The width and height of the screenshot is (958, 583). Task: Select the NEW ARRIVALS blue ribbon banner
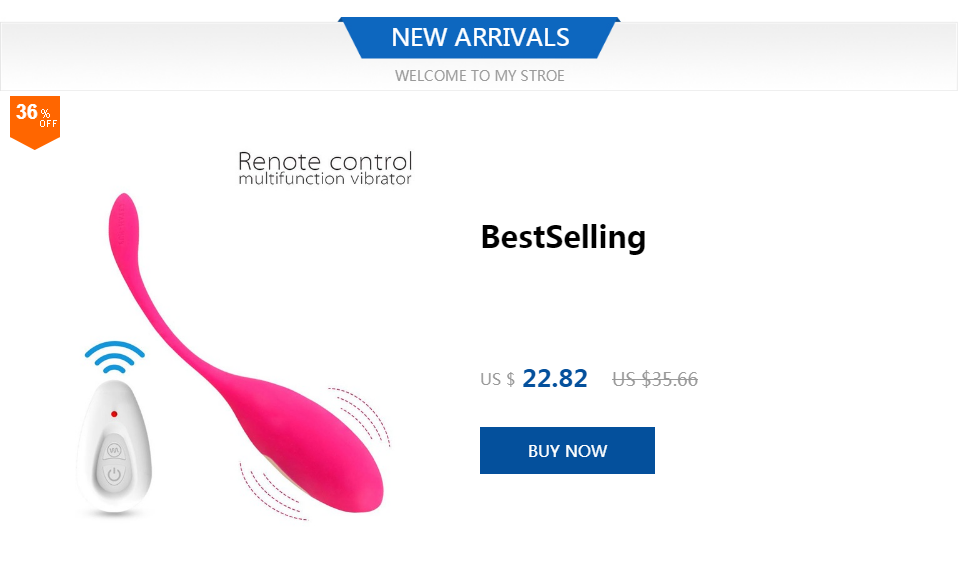click(x=480, y=38)
